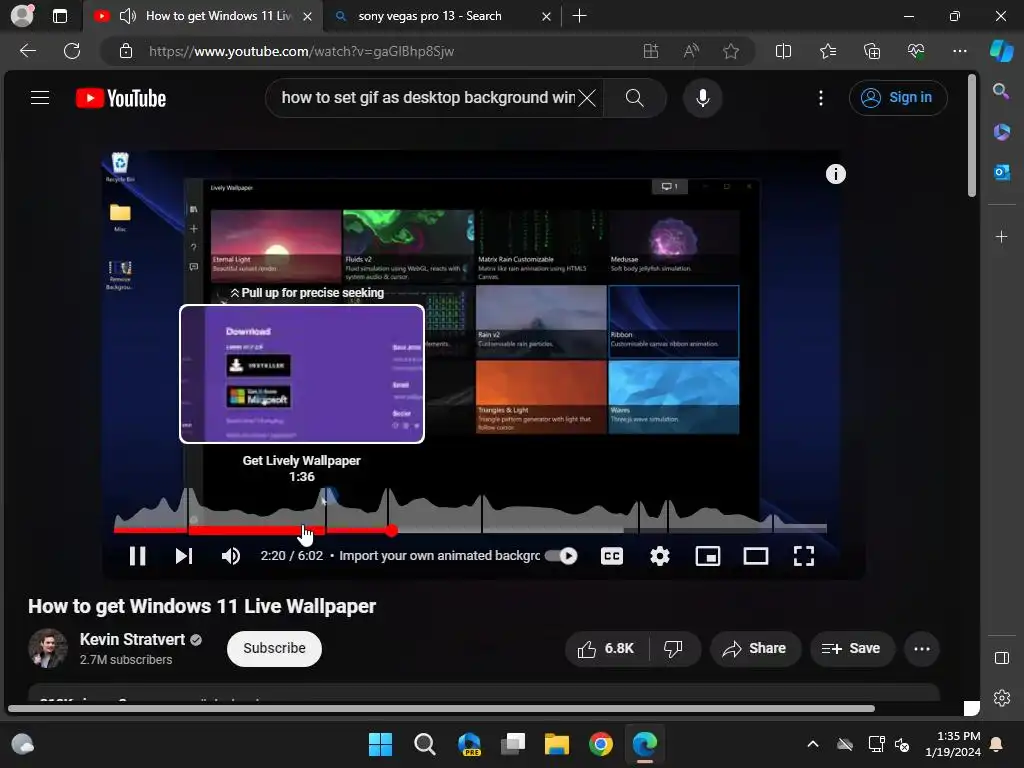
Task: Switch to miniplayer mode
Action: click(x=707, y=556)
